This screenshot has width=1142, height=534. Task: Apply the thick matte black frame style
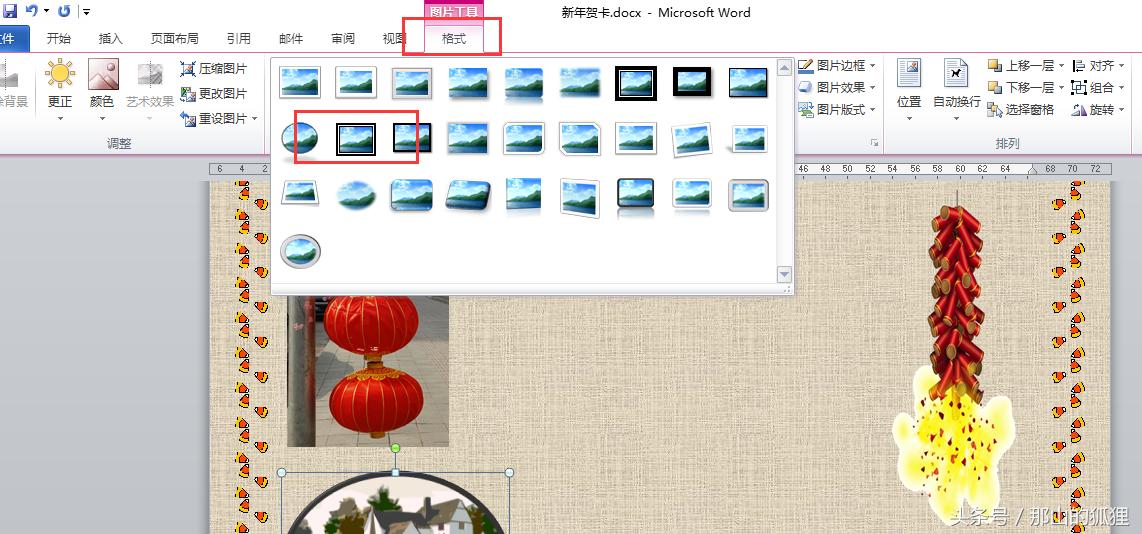coord(692,82)
